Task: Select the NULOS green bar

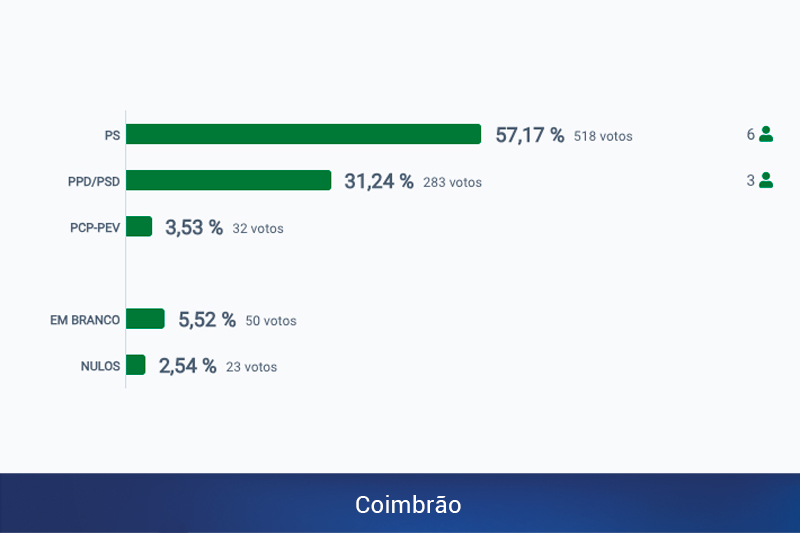Action: pos(136,365)
